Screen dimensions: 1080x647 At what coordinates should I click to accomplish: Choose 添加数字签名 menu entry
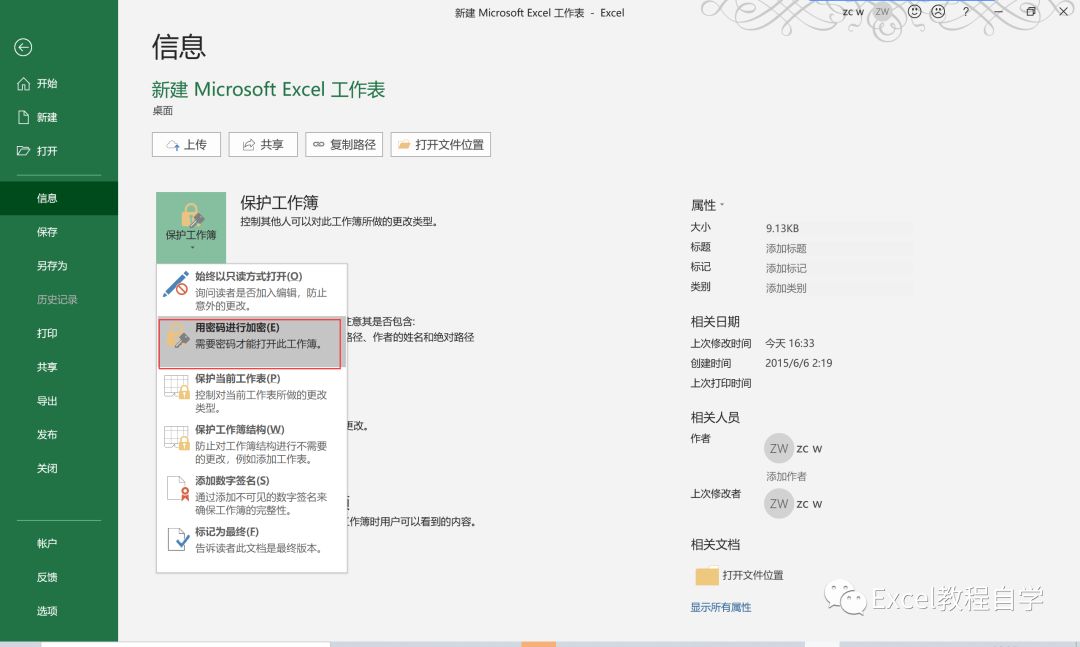[252, 495]
